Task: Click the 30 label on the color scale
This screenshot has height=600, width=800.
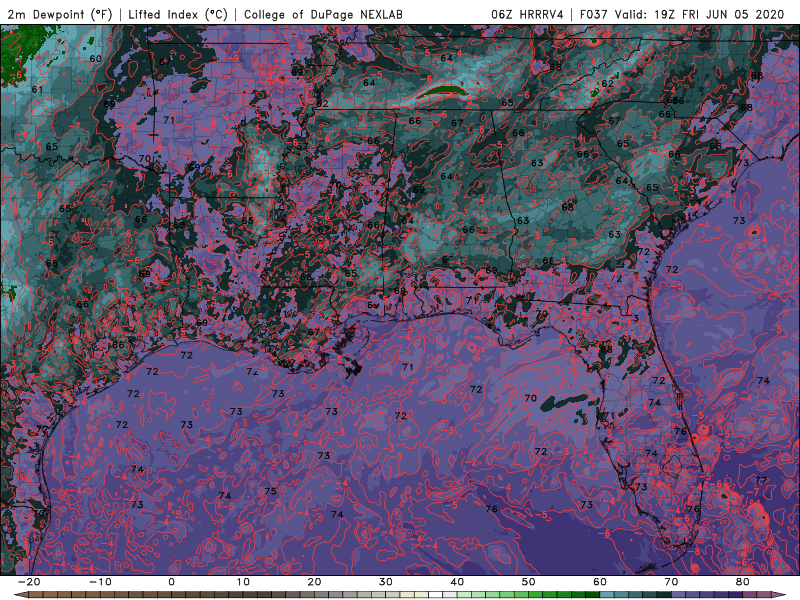Action: click(x=386, y=582)
